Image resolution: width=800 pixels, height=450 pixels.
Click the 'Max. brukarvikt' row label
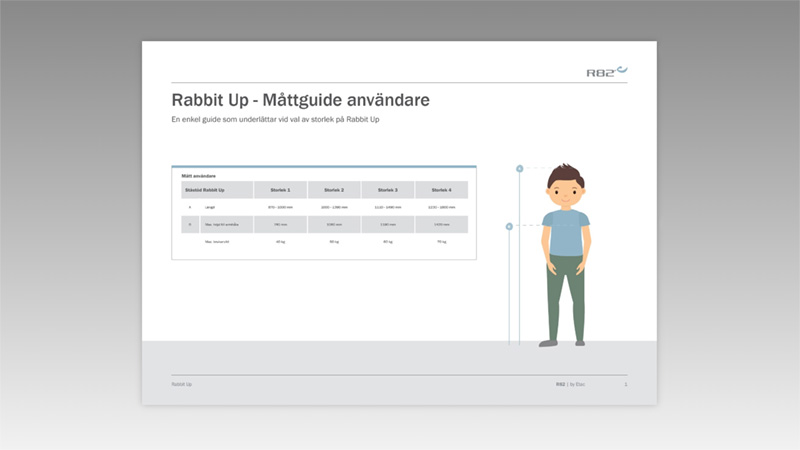click(217, 242)
